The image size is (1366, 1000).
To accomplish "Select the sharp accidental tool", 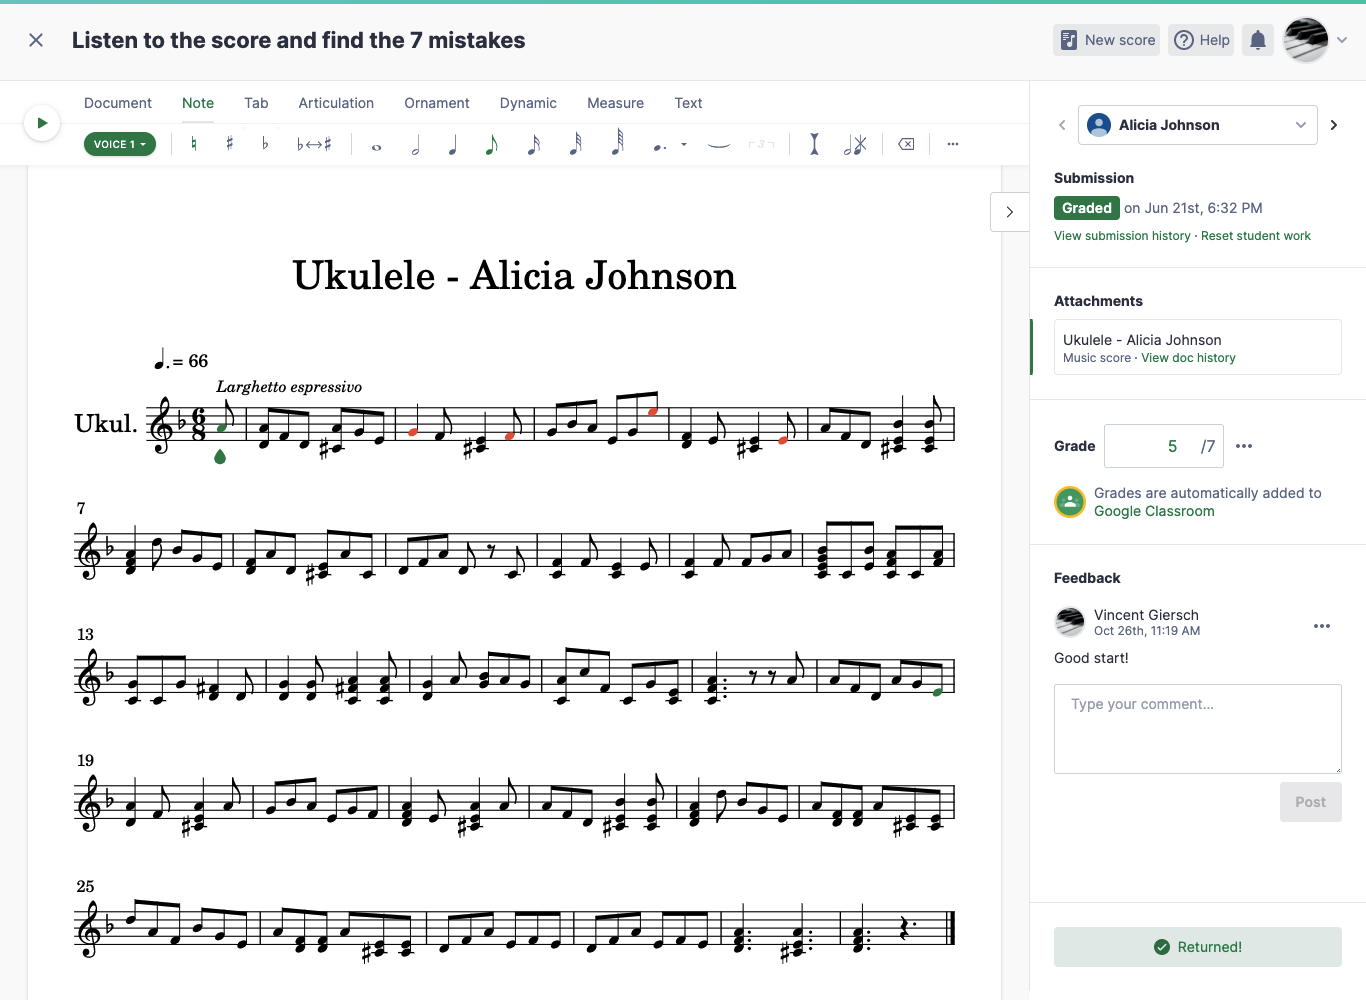I will (x=229, y=144).
